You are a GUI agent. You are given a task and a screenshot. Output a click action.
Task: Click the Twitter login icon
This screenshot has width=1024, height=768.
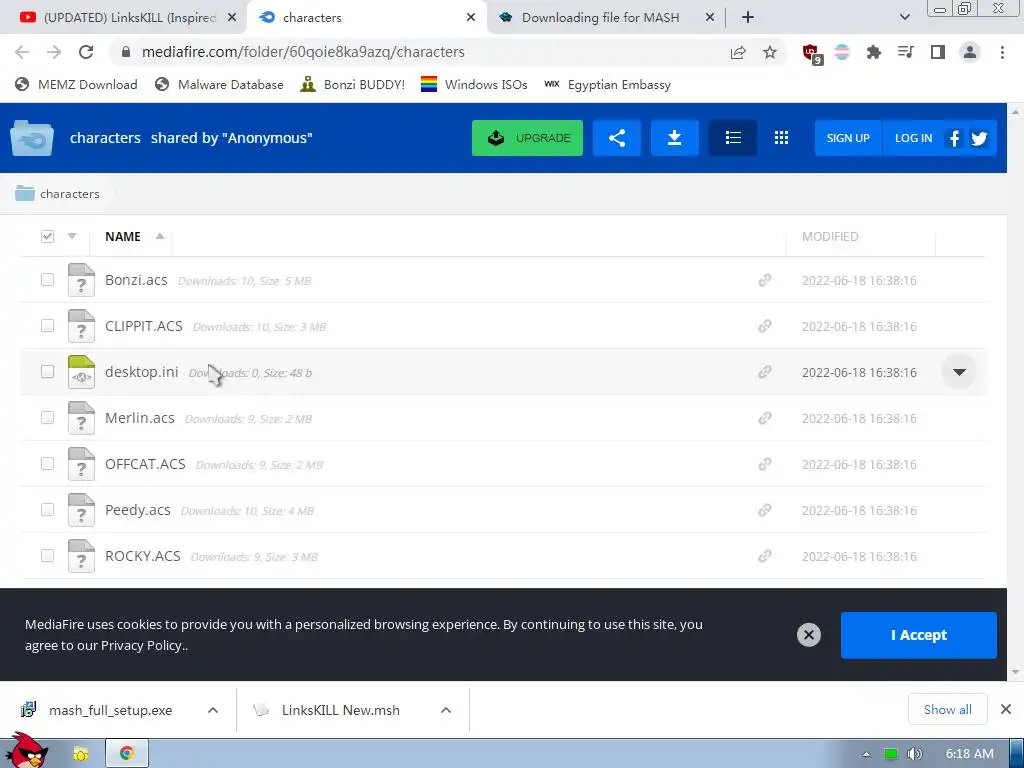pyautogui.click(x=980, y=138)
